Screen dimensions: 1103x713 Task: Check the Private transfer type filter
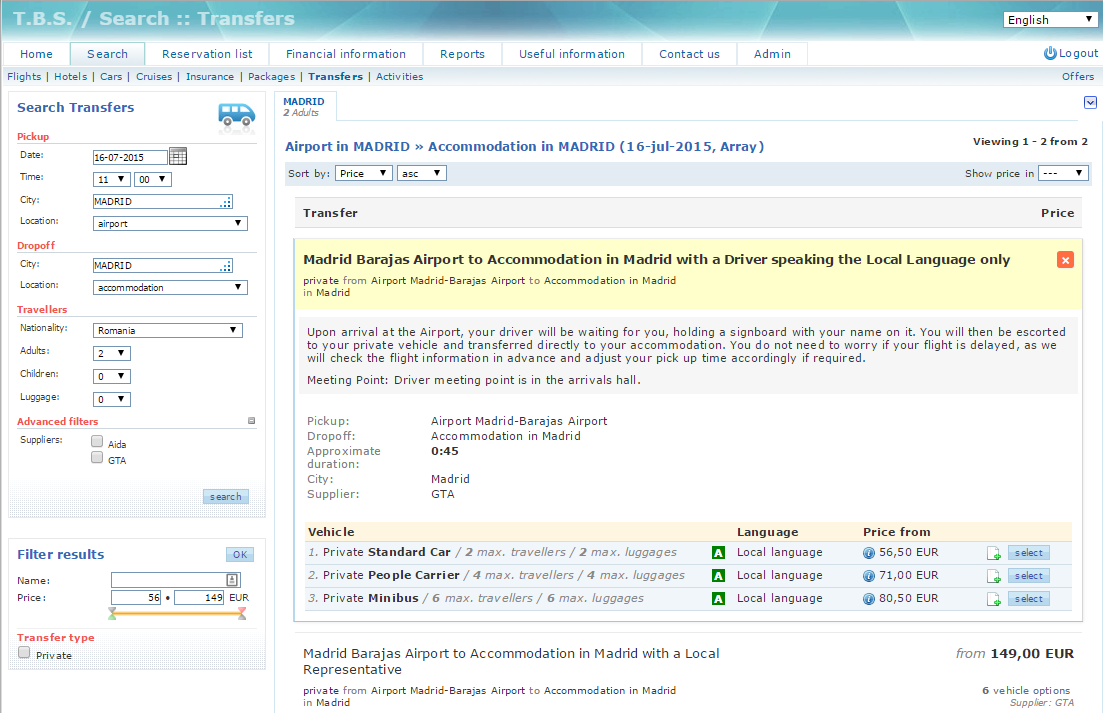(24, 653)
